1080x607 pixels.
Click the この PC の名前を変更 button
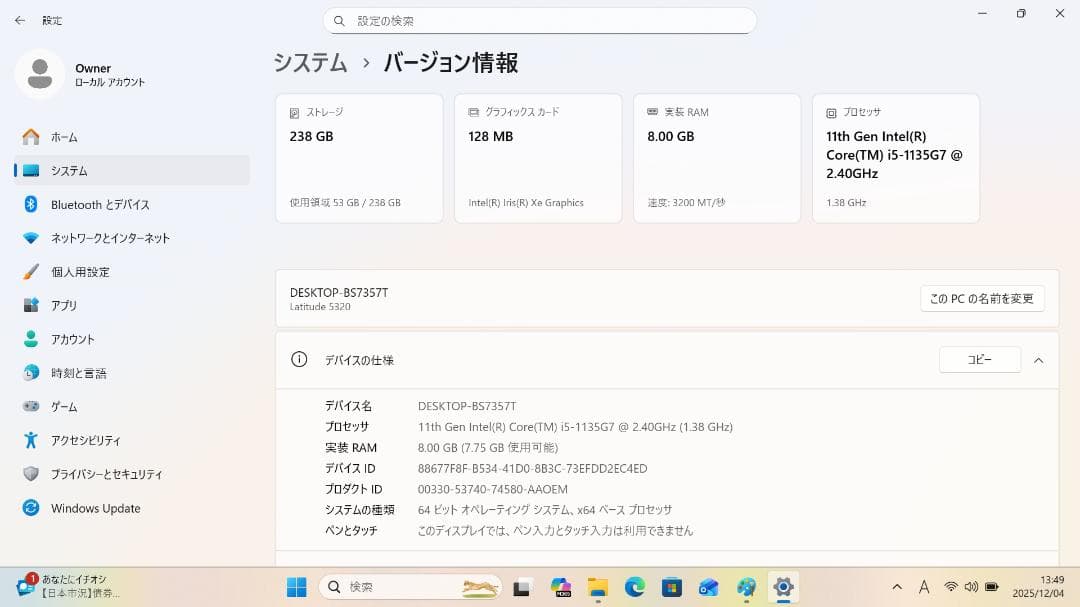tap(982, 298)
